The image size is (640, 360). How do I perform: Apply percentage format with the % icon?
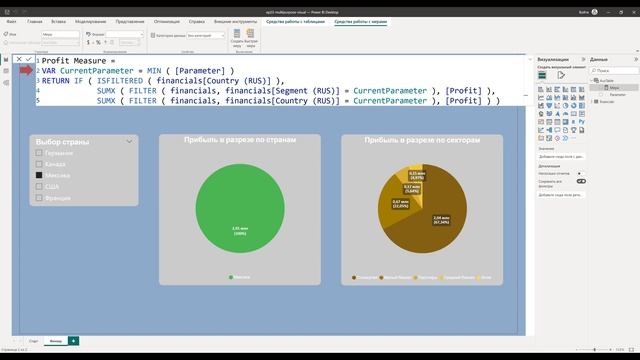98,42
